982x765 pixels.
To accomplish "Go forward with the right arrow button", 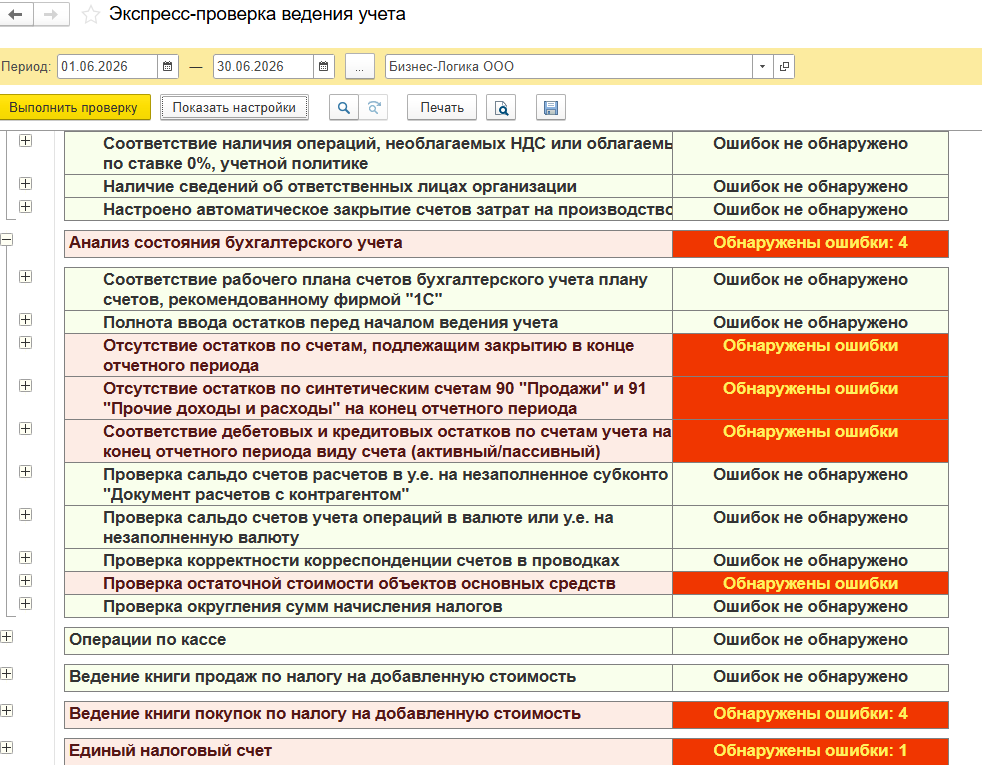I will [51, 14].
